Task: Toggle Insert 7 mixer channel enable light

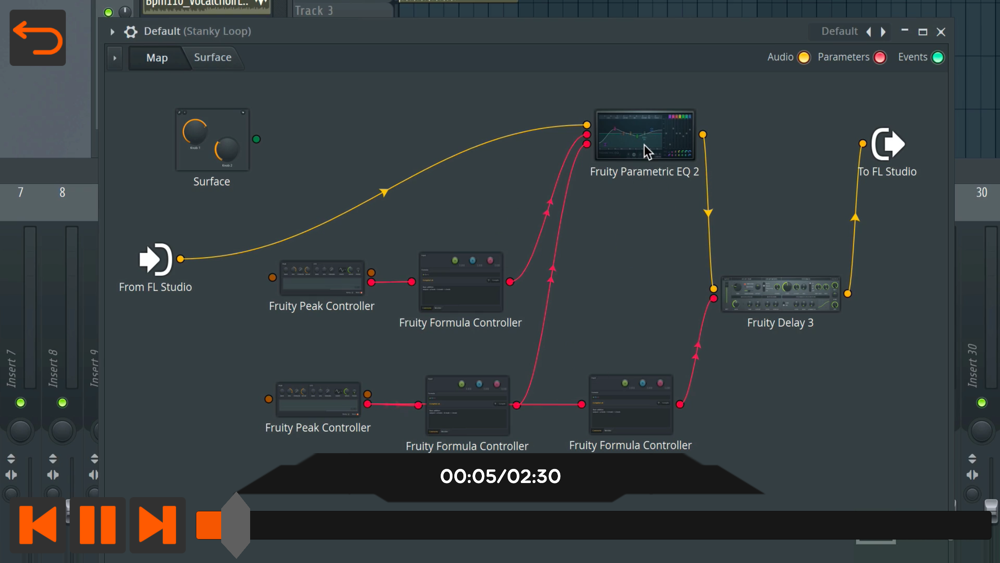Action: (x=20, y=402)
